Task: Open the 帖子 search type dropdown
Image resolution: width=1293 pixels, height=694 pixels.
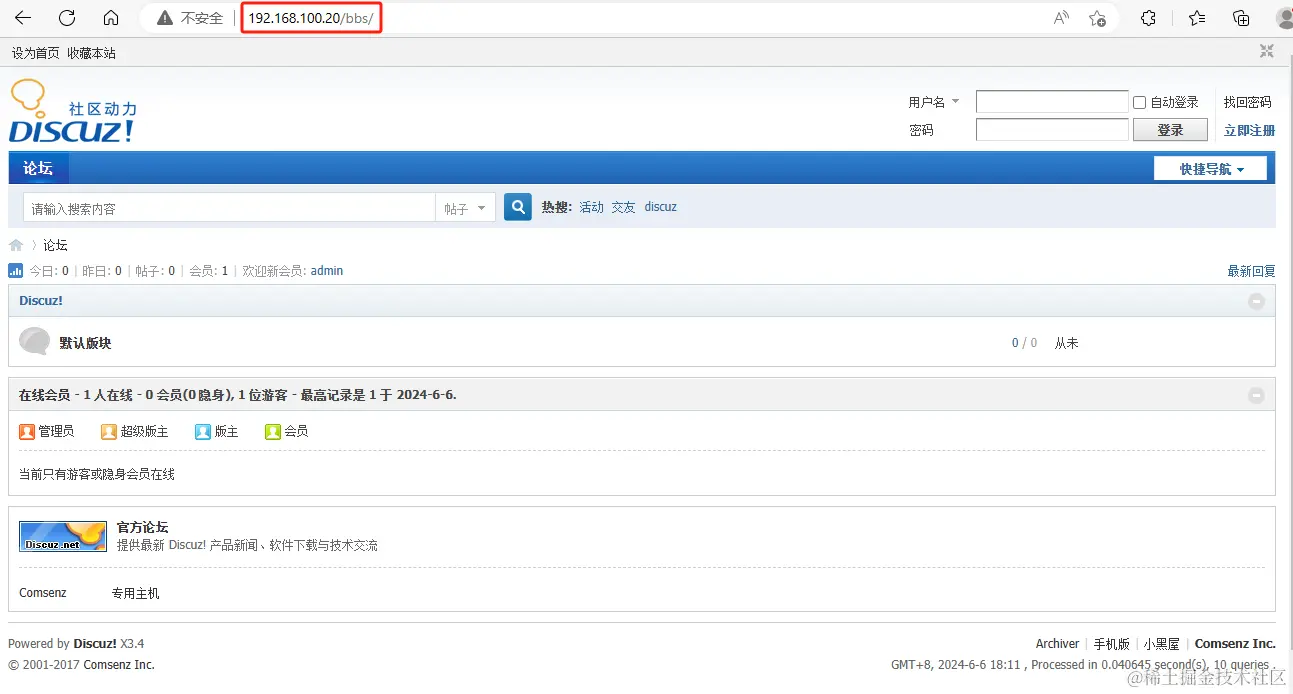Action: pos(465,208)
